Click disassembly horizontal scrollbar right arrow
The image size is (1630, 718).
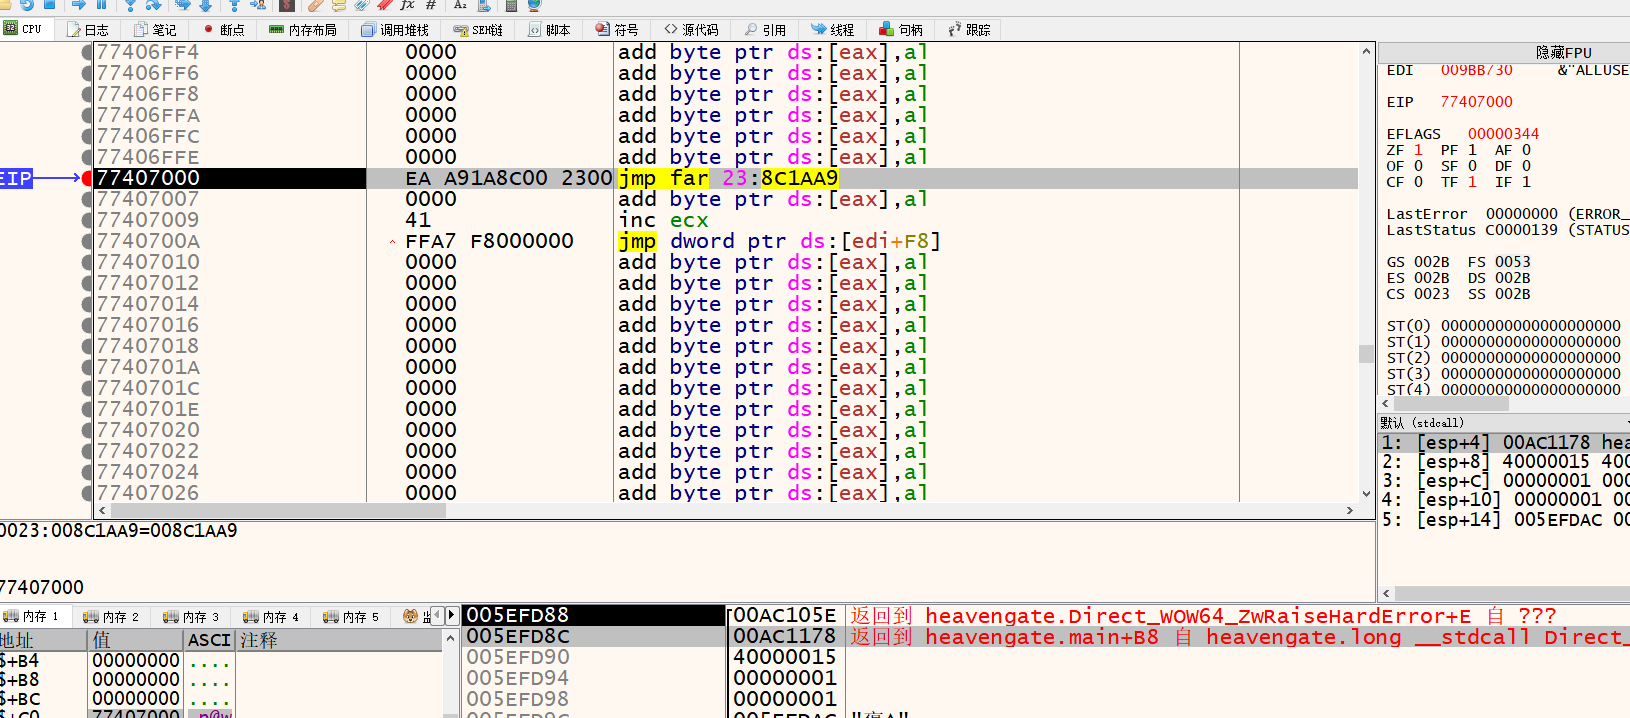1349,510
